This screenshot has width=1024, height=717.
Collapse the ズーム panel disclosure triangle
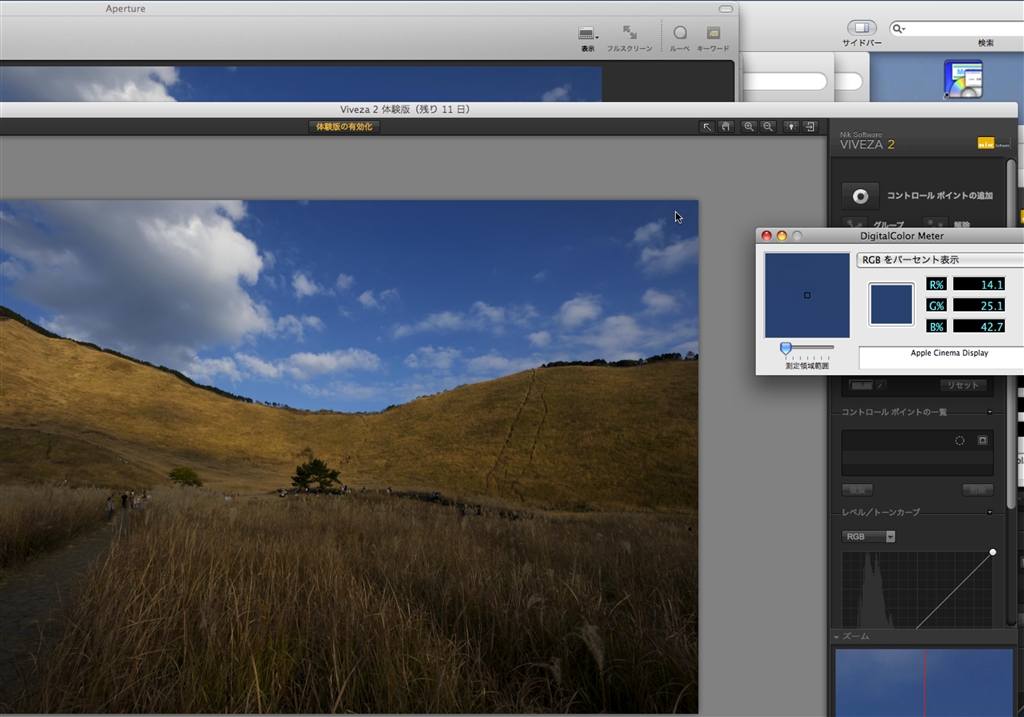click(x=836, y=636)
